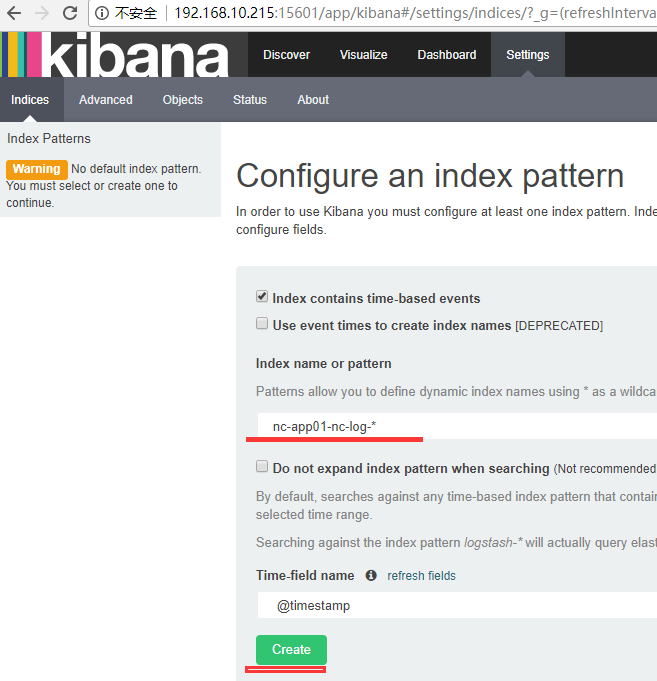Select the Settings tab
Screen dimensions: 657x681
(x=528, y=55)
